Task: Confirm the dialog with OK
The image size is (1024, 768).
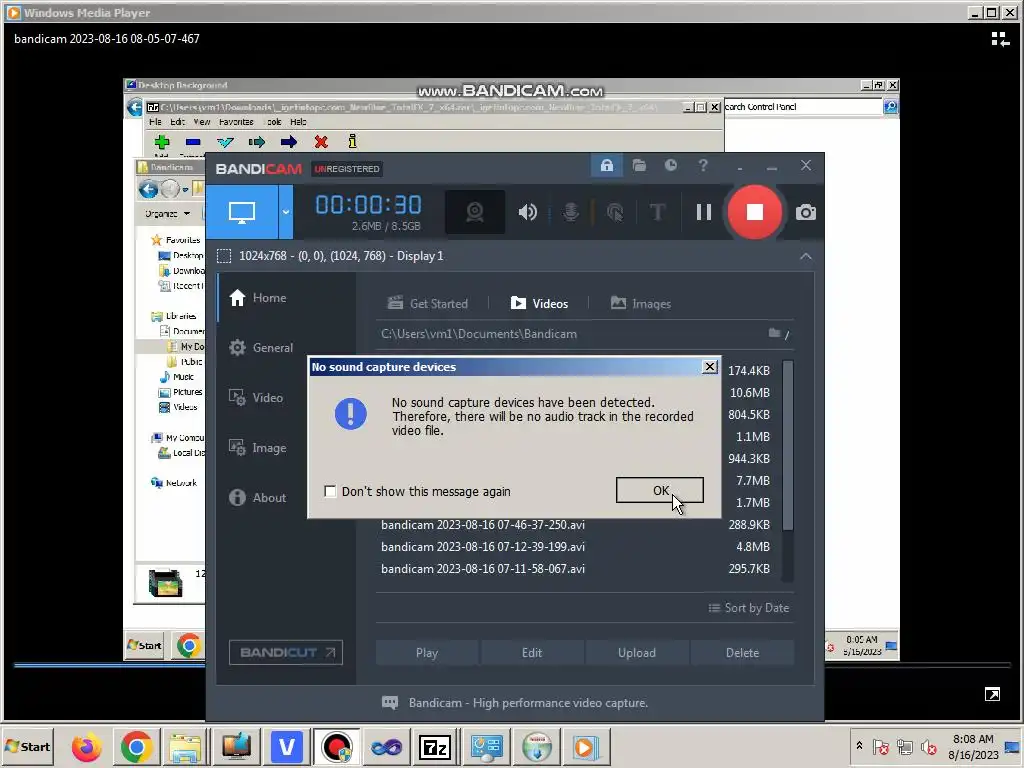Action: [x=660, y=490]
